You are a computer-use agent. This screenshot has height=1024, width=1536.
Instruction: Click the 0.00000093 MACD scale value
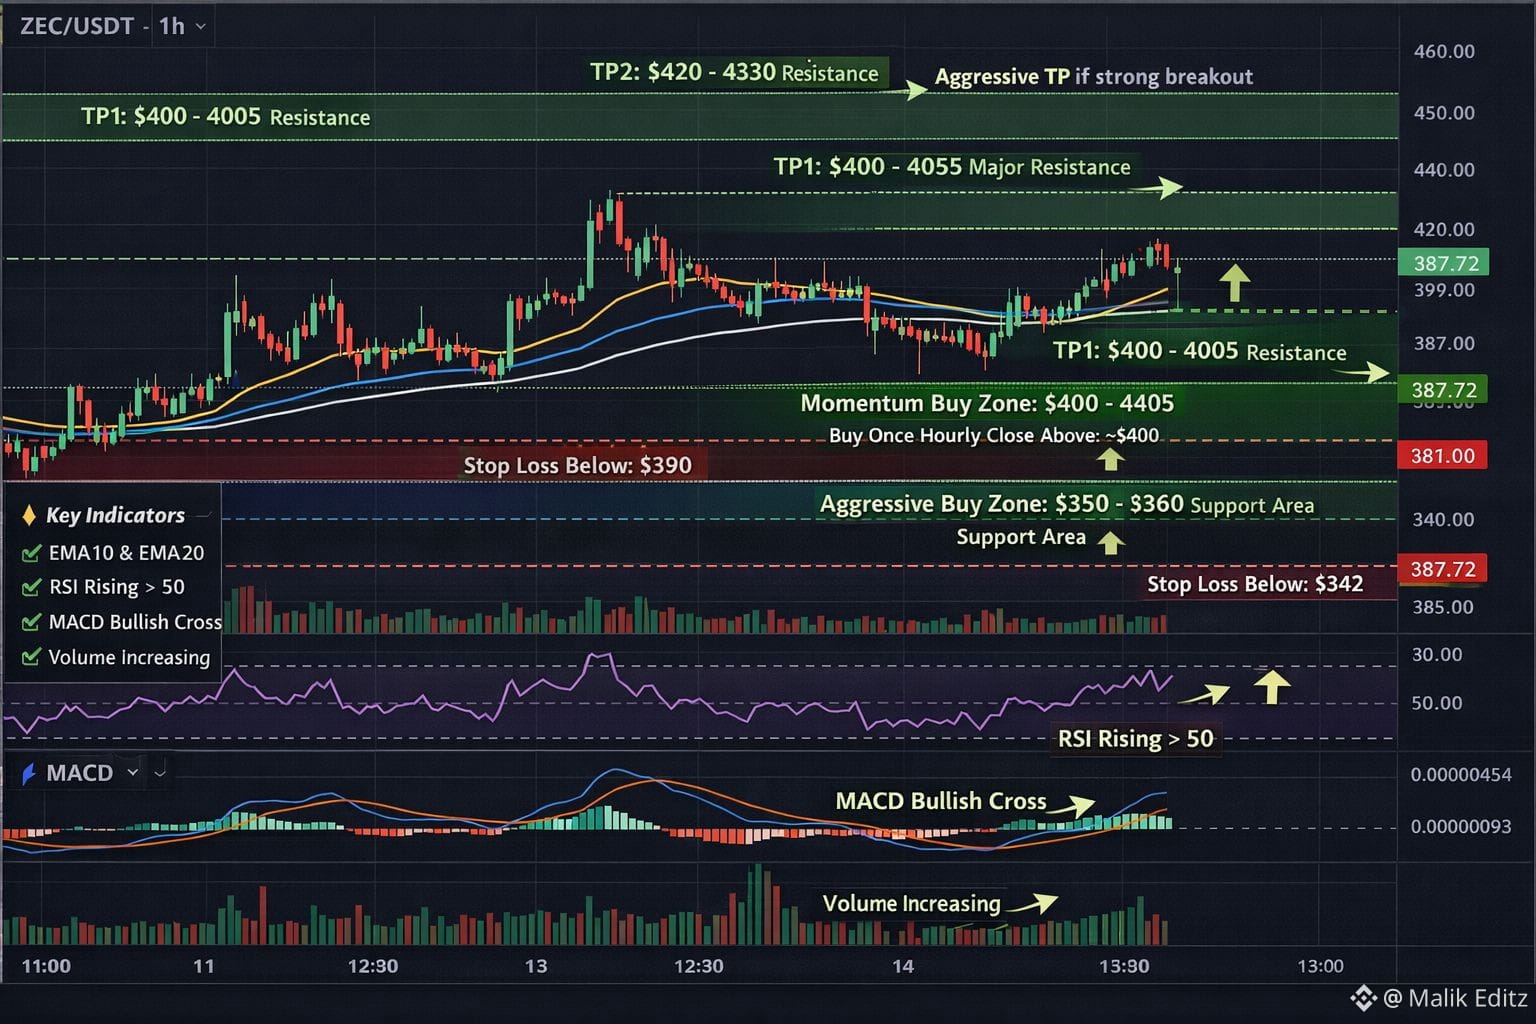[x=1461, y=827]
